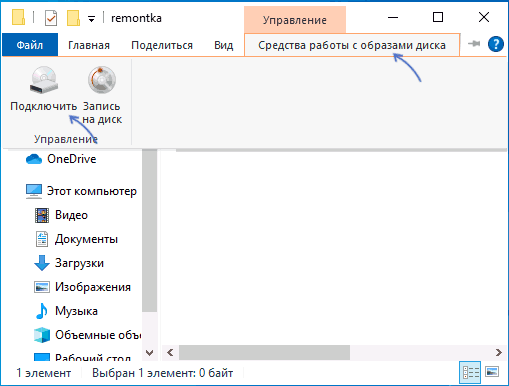
Task: Open the Поделиться ribbon tab
Action: (x=162, y=45)
